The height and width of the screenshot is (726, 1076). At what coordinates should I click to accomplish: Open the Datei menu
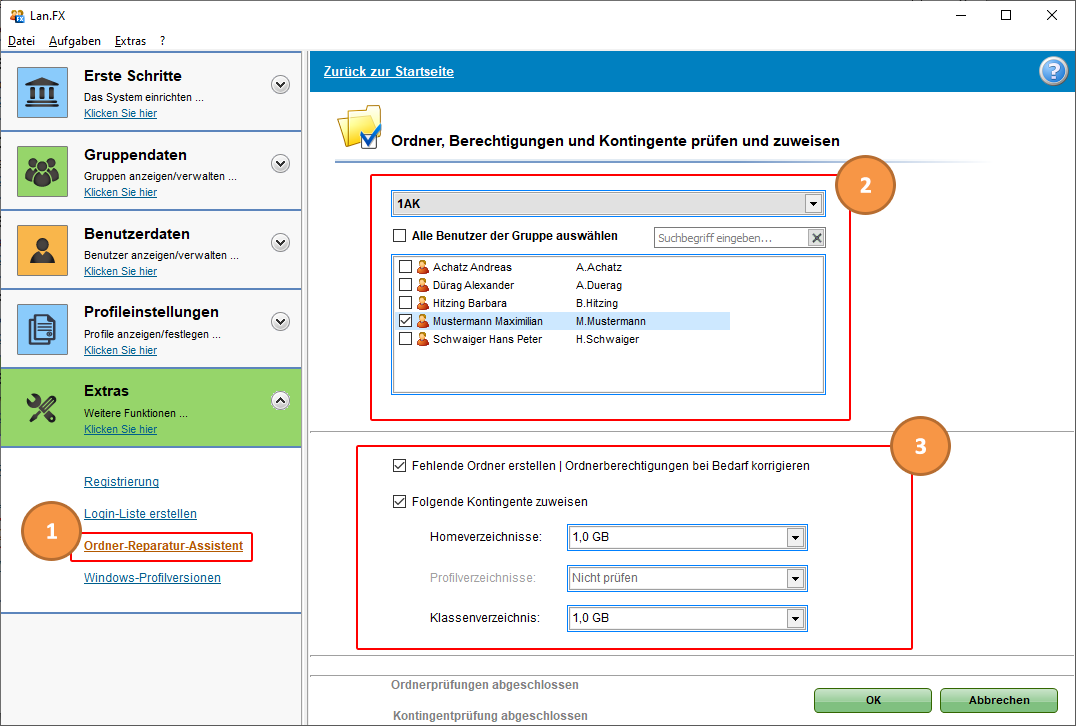tap(21, 41)
